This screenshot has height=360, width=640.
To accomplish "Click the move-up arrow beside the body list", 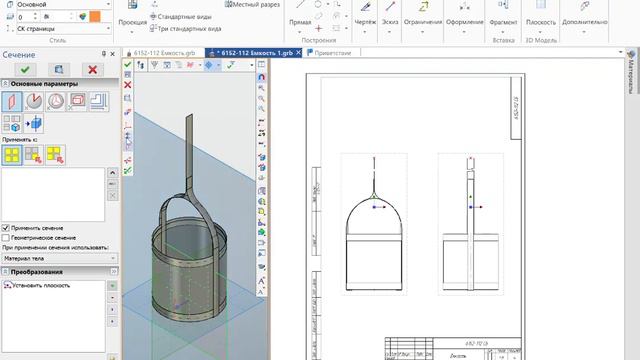I will (x=113, y=173).
